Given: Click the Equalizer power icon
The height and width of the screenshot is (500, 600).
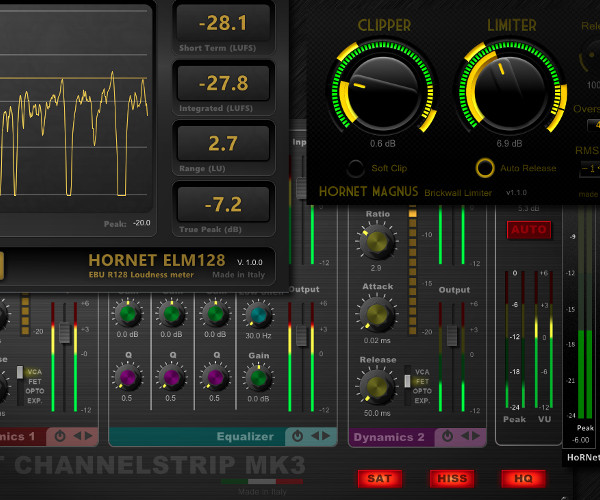Looking at the screenshot, I should point(297,436).
